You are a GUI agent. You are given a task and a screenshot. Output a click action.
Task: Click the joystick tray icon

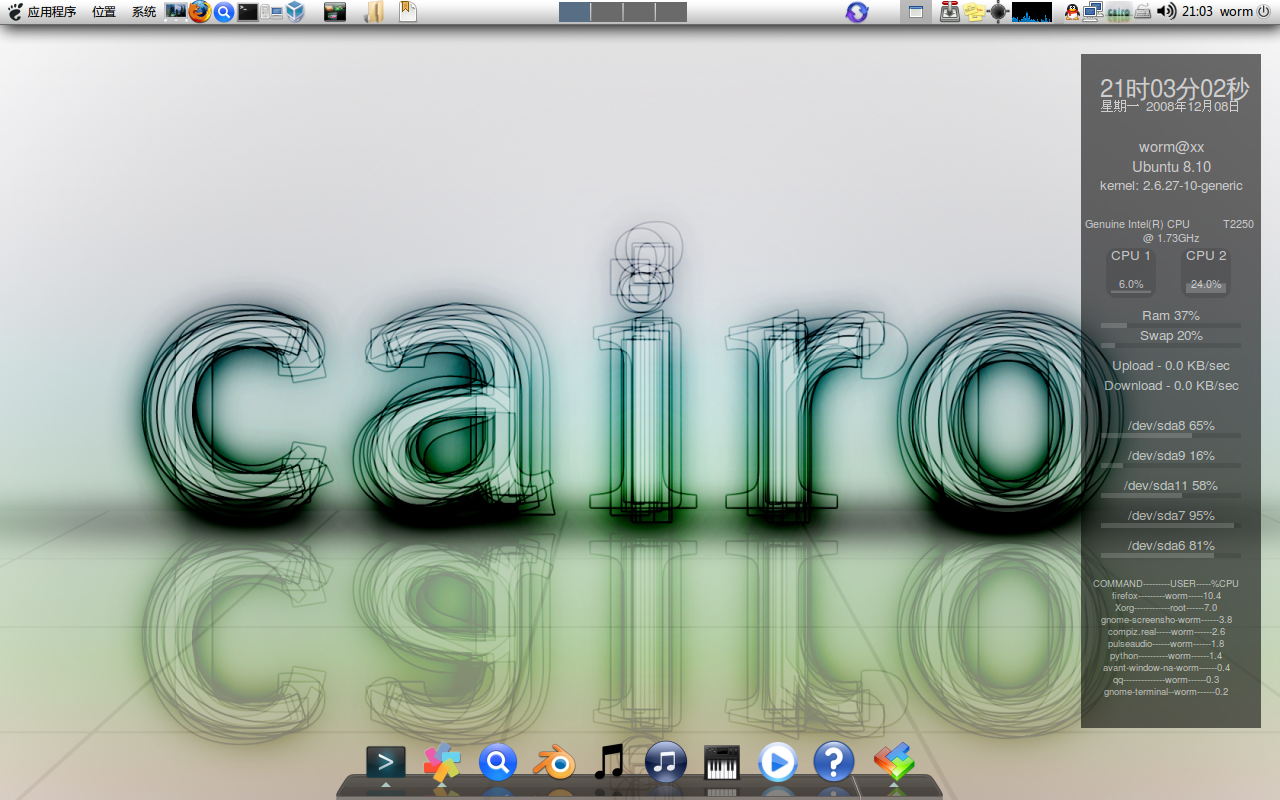point(950,12)
